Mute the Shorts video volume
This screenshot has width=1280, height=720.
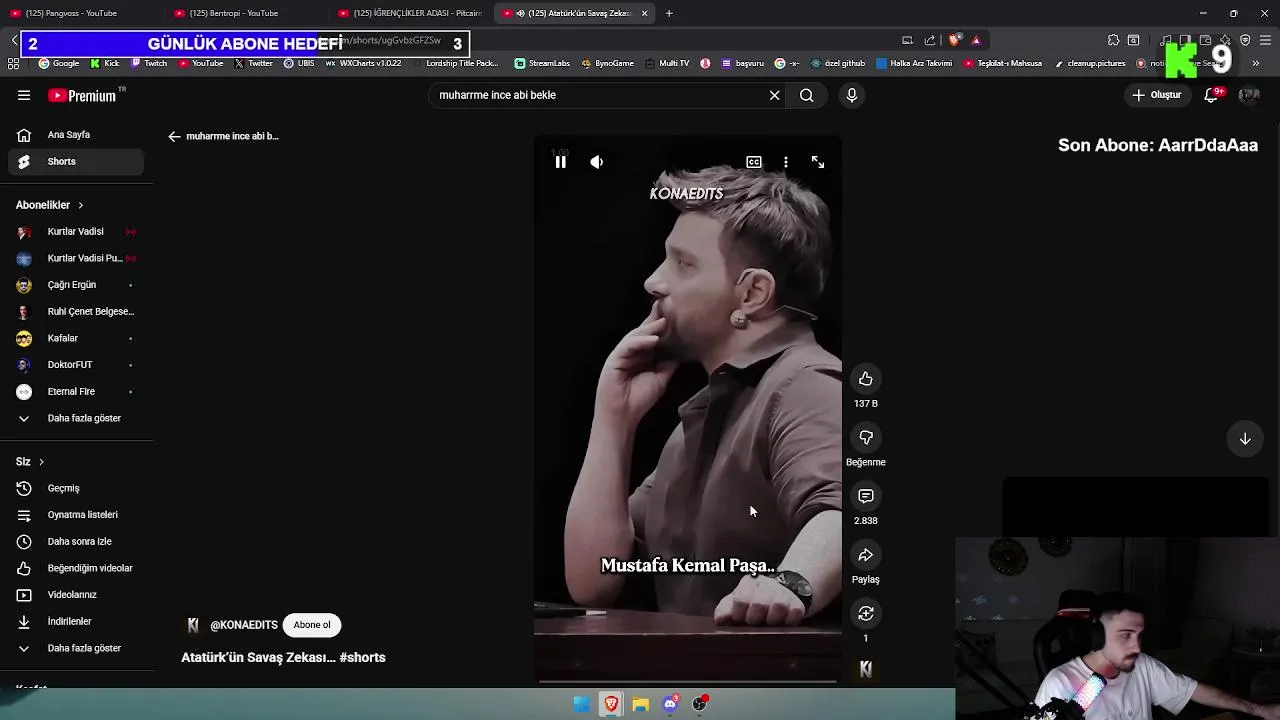click(x=597, y=162)
